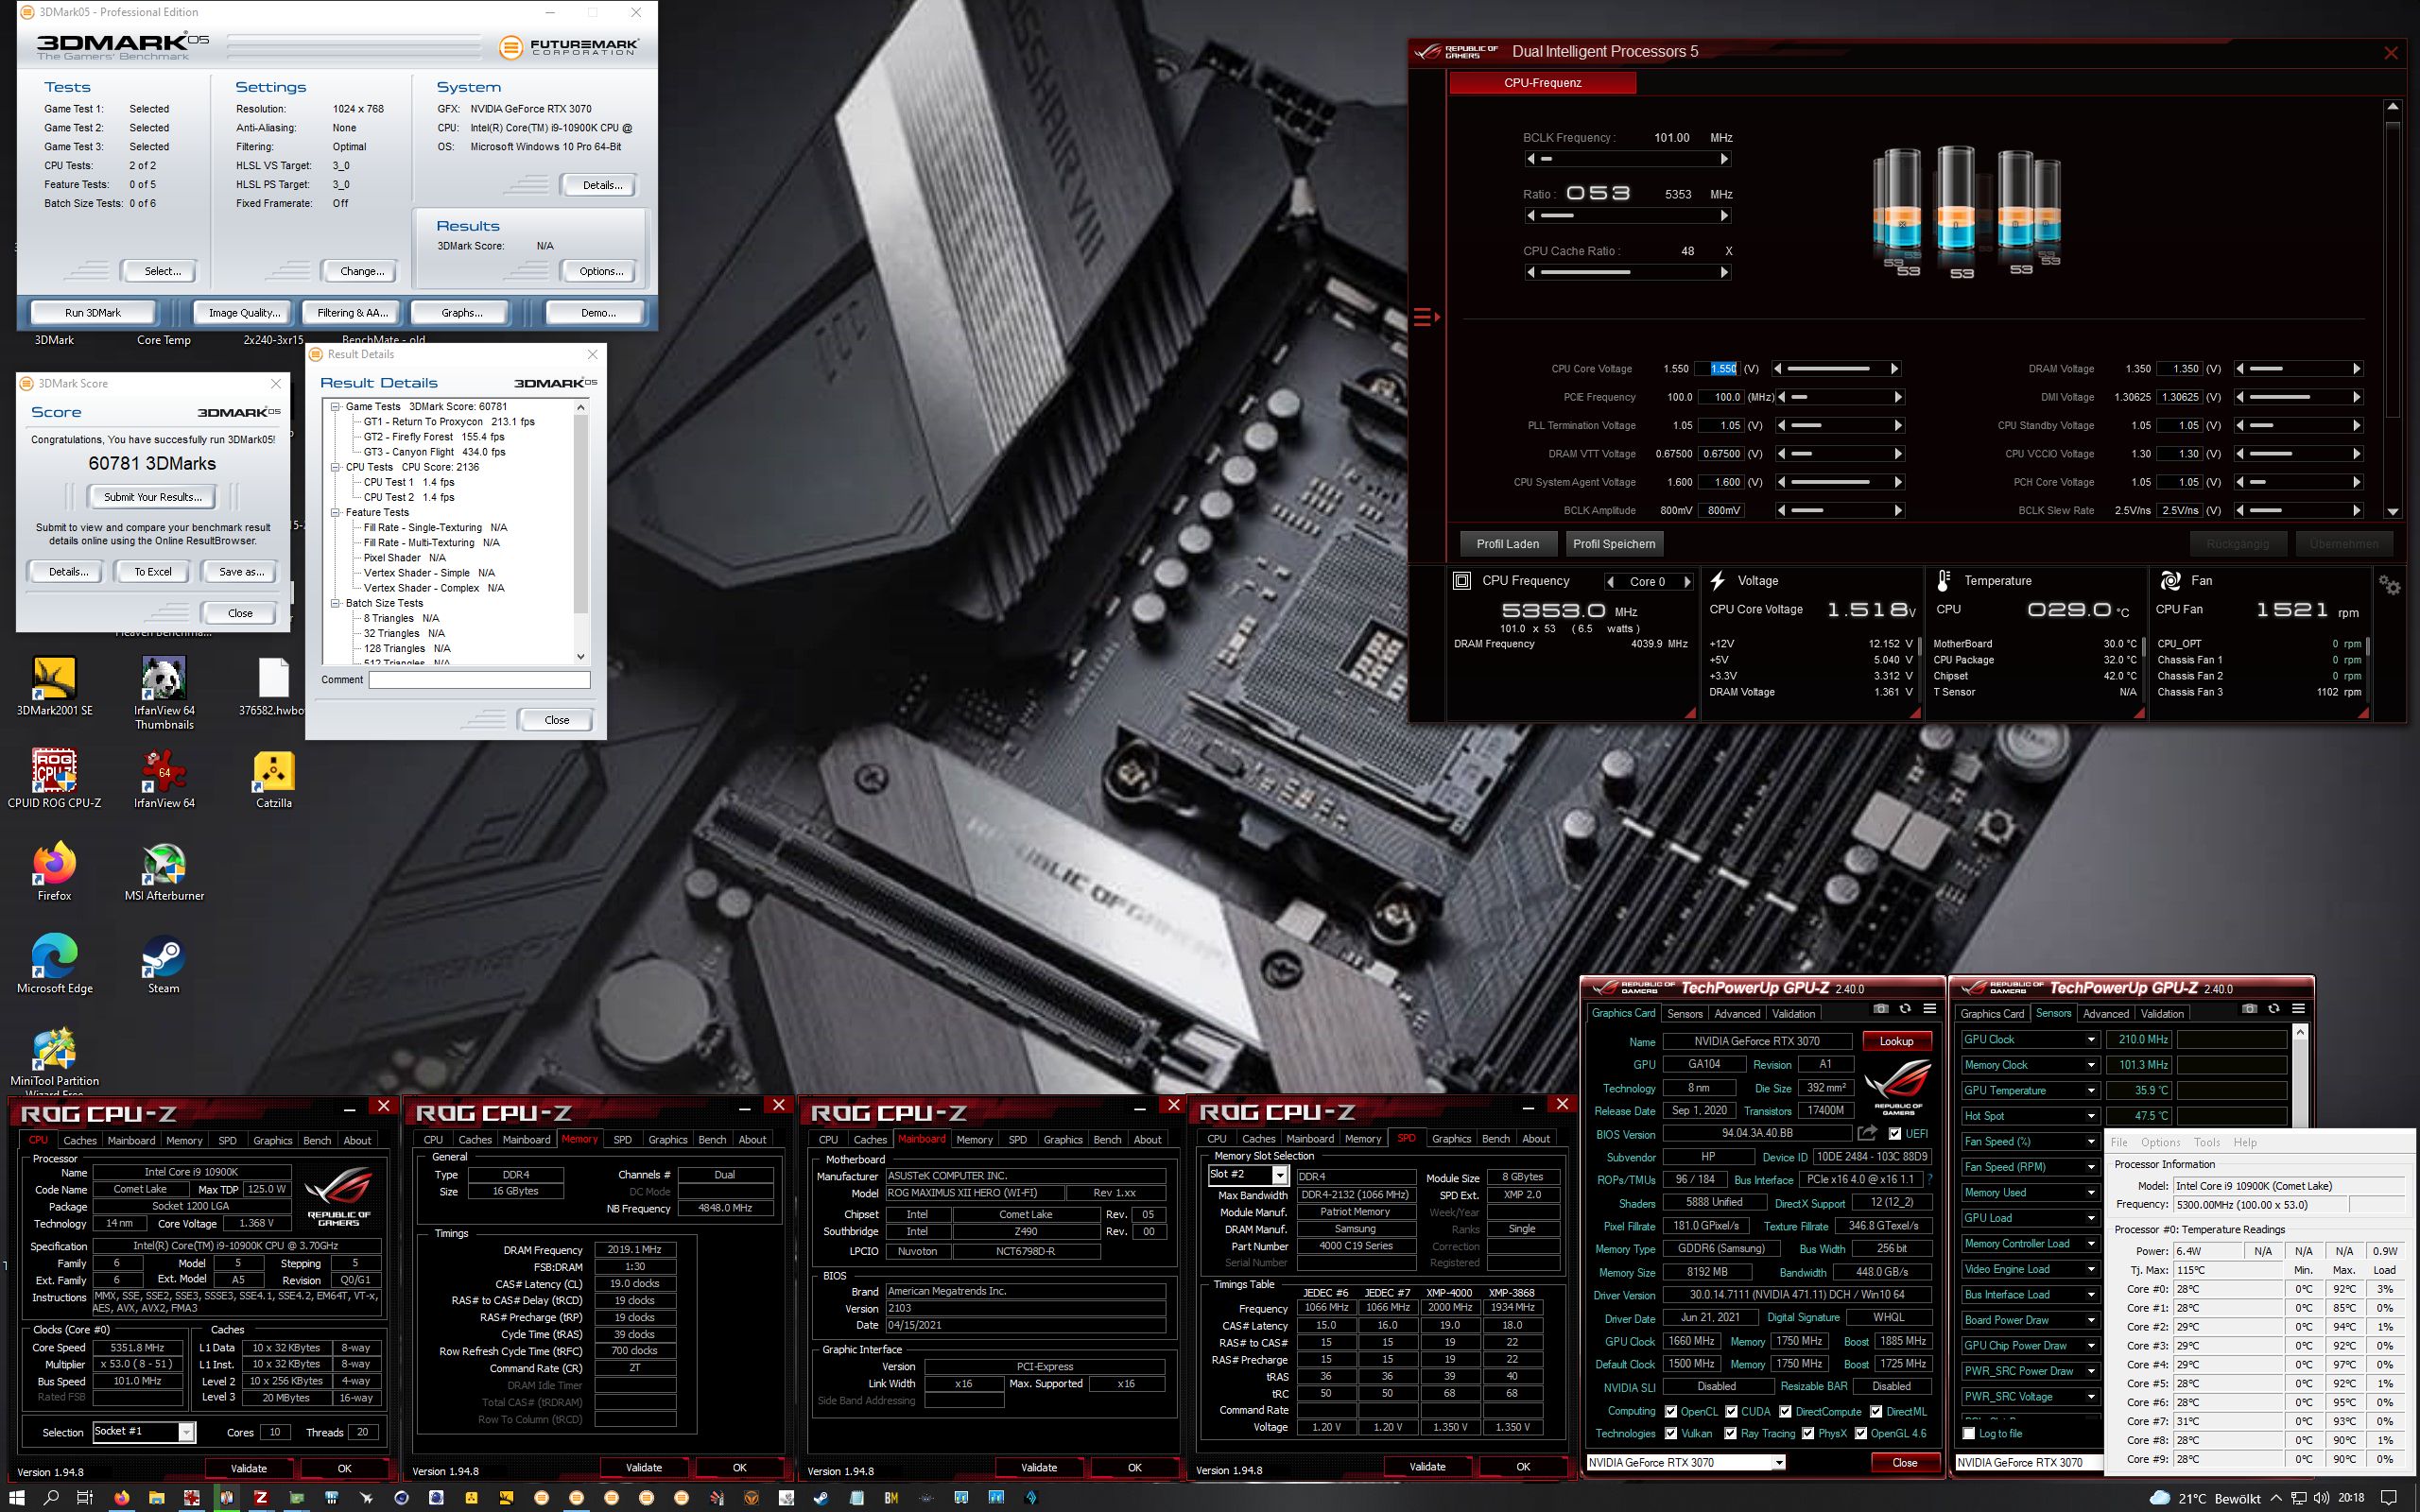Open Steam from the desktop
The image size is (2420, 1512).
click(x=164, y=963)
